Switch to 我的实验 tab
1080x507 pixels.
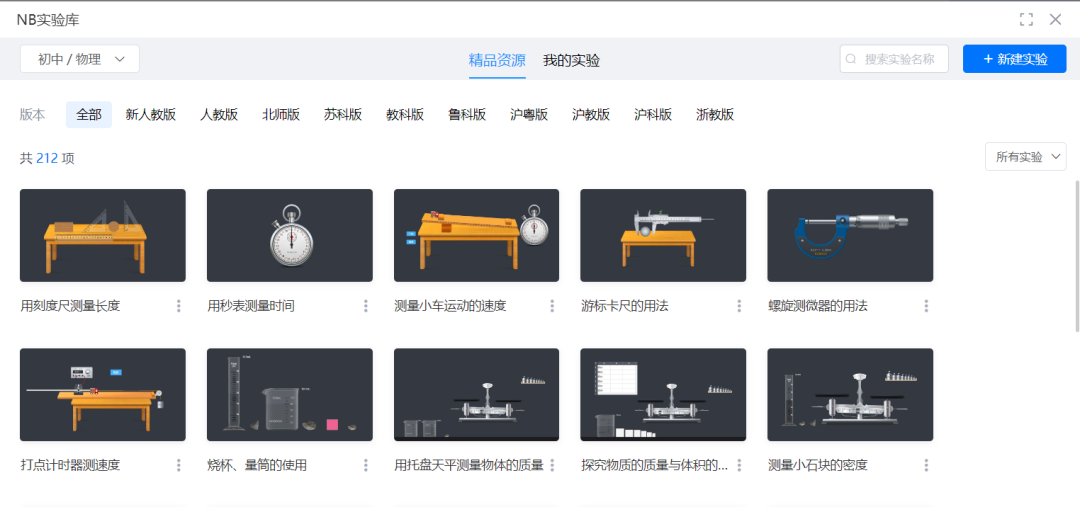(571, 60)
